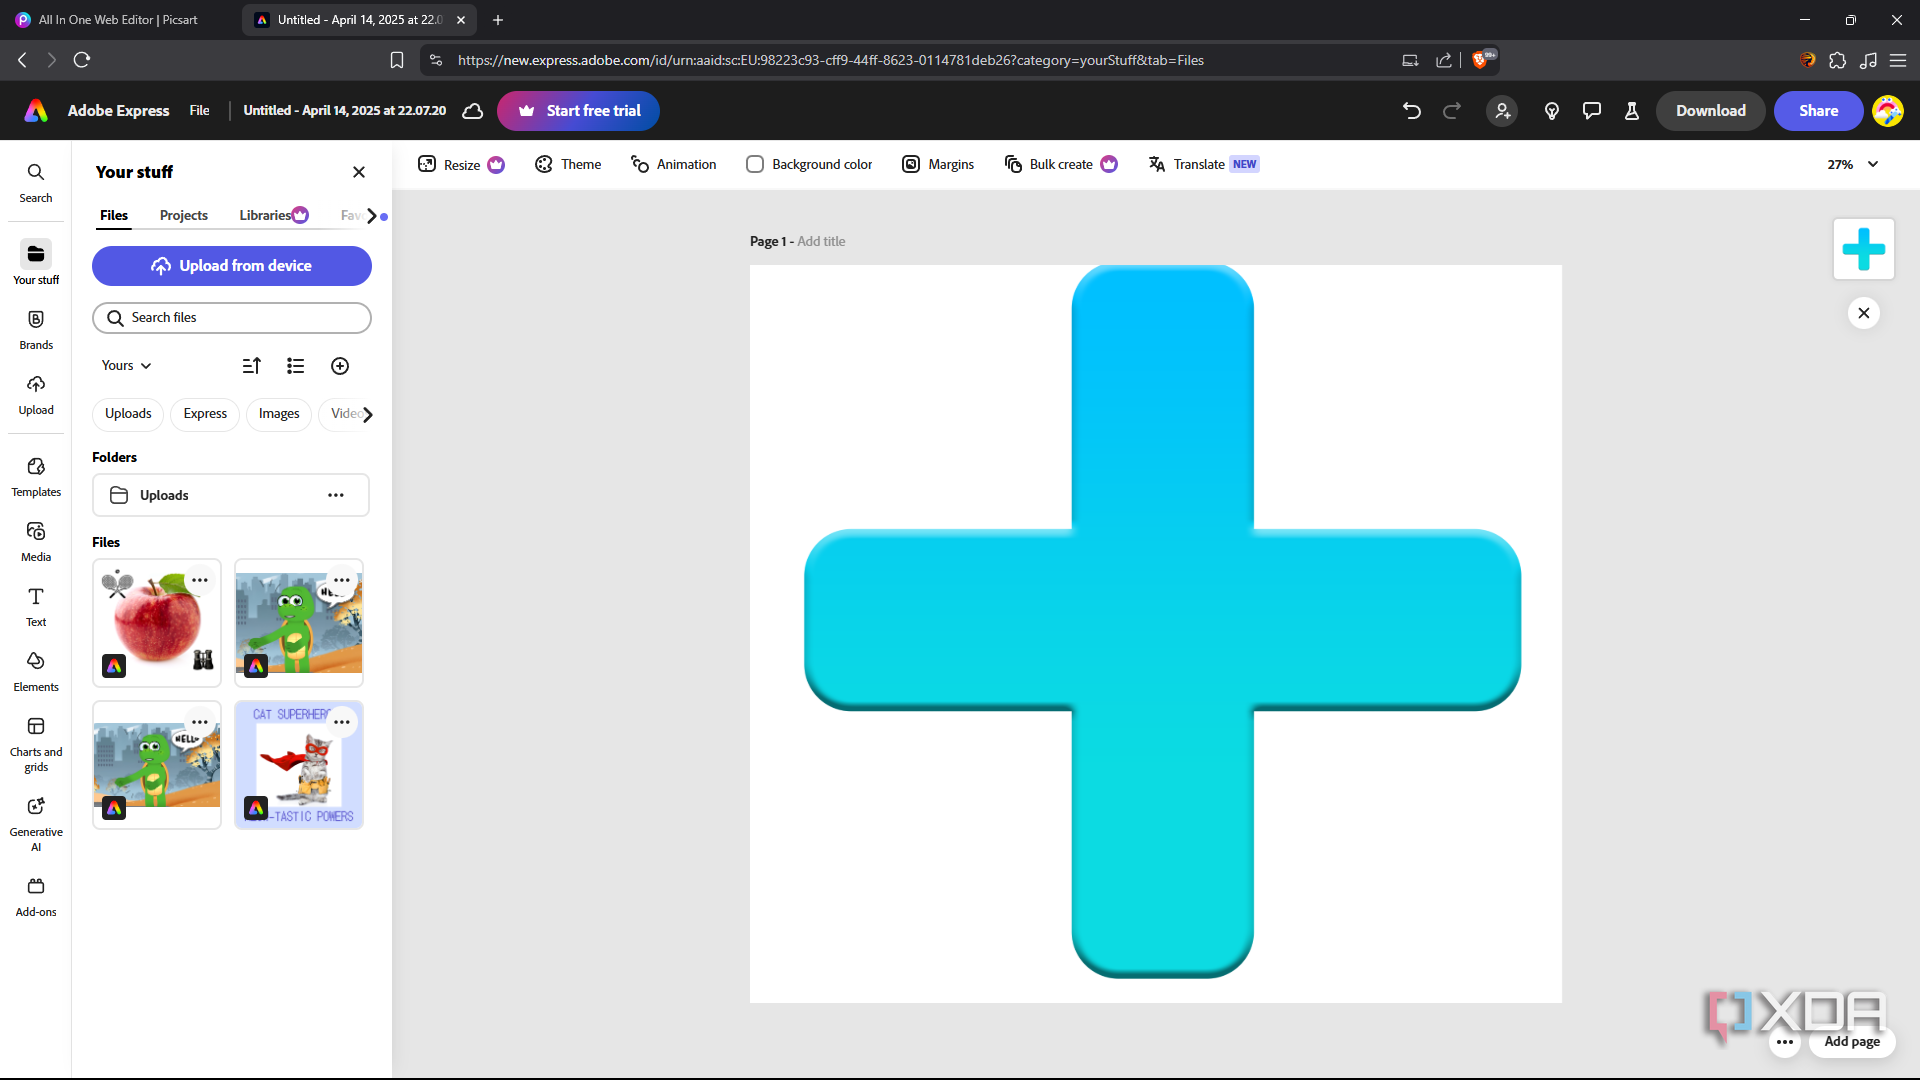
Task: Toggle the Background color swatch box
Action: (x=755, y=164)
